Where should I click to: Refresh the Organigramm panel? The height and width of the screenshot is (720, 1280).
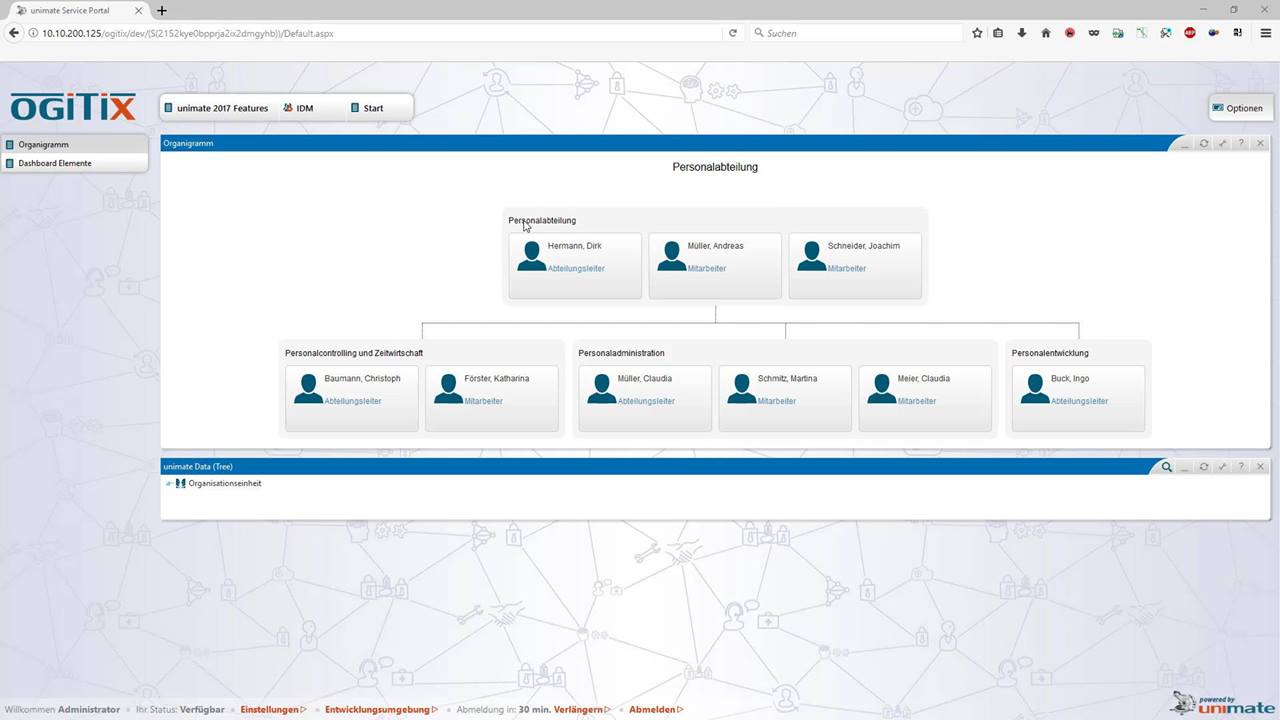(1204, 143)
